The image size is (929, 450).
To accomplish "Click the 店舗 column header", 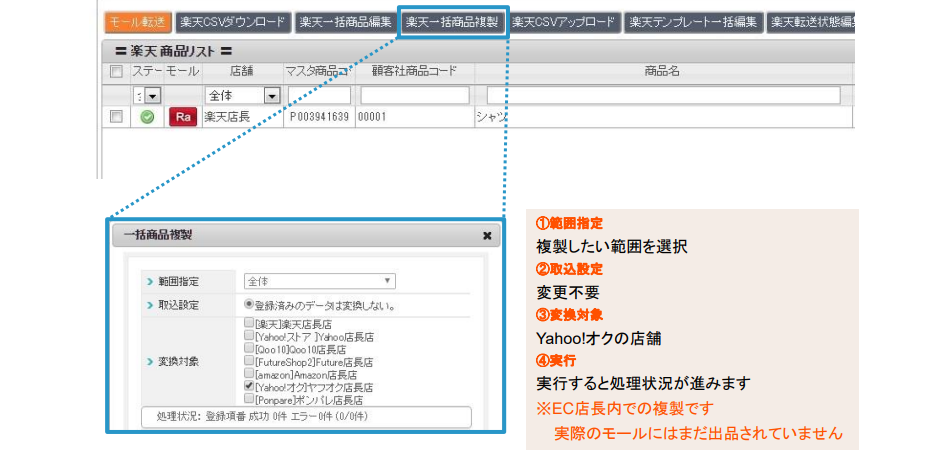I will [x=241, y=72].
